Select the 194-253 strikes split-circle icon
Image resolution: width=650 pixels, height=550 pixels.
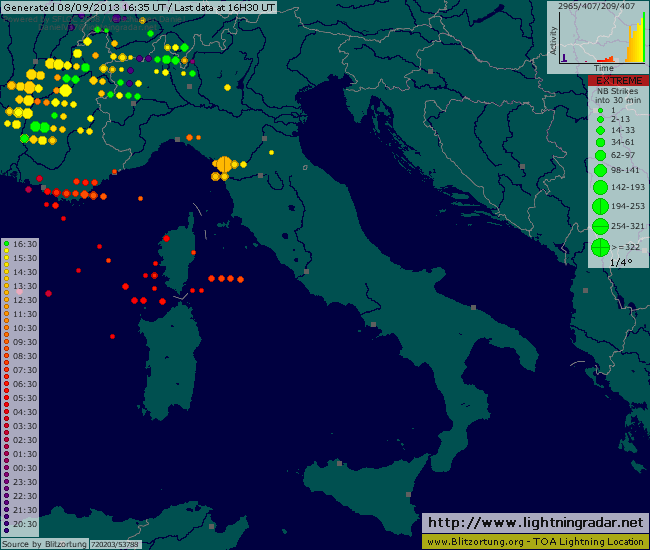(600, 206)
